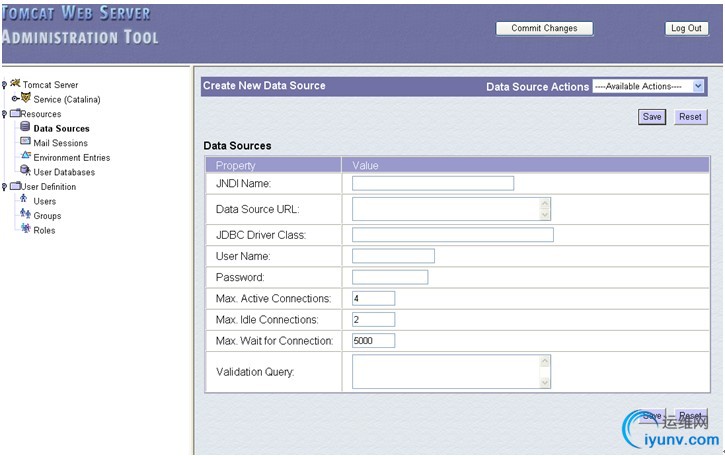725x456 pixels.
Task: Click the Mail Sessions envelope icon
Action: (x=25, y=141)
